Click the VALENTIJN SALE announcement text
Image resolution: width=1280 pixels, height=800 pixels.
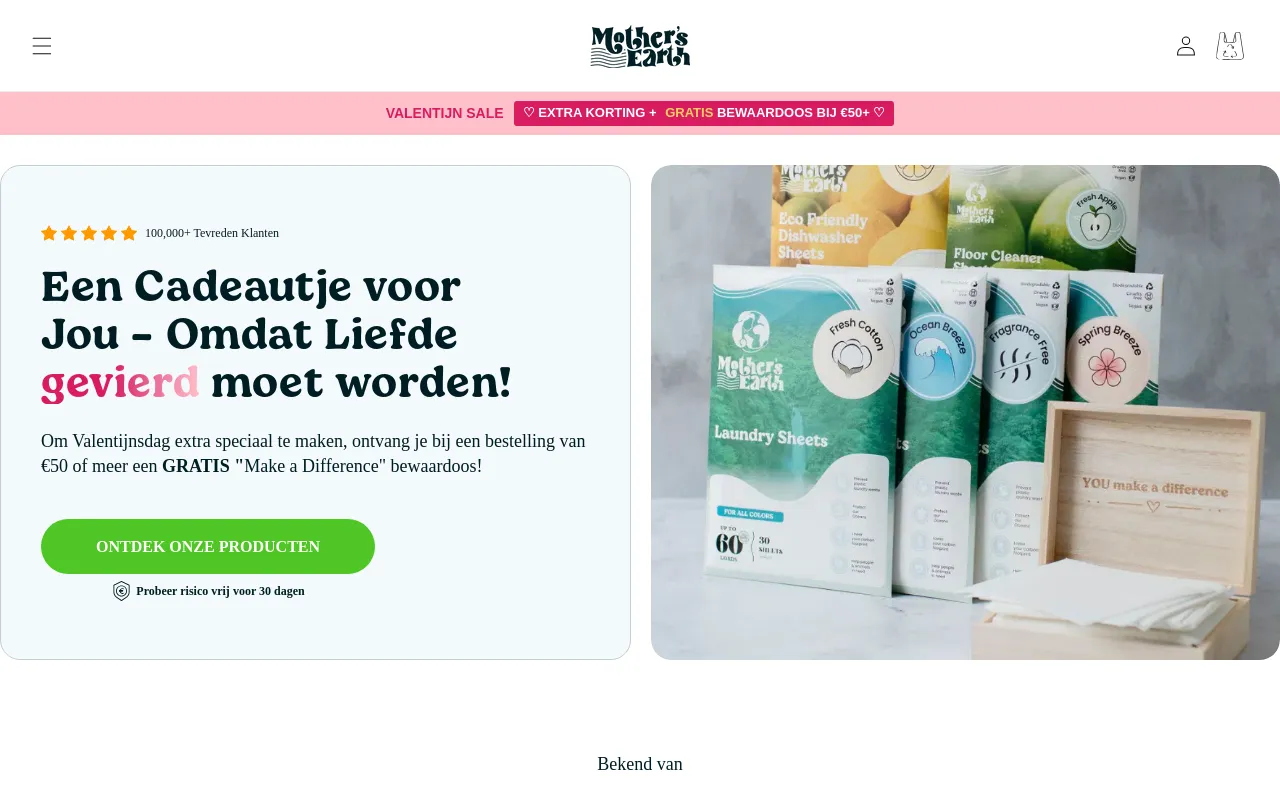tap(444, 113)
